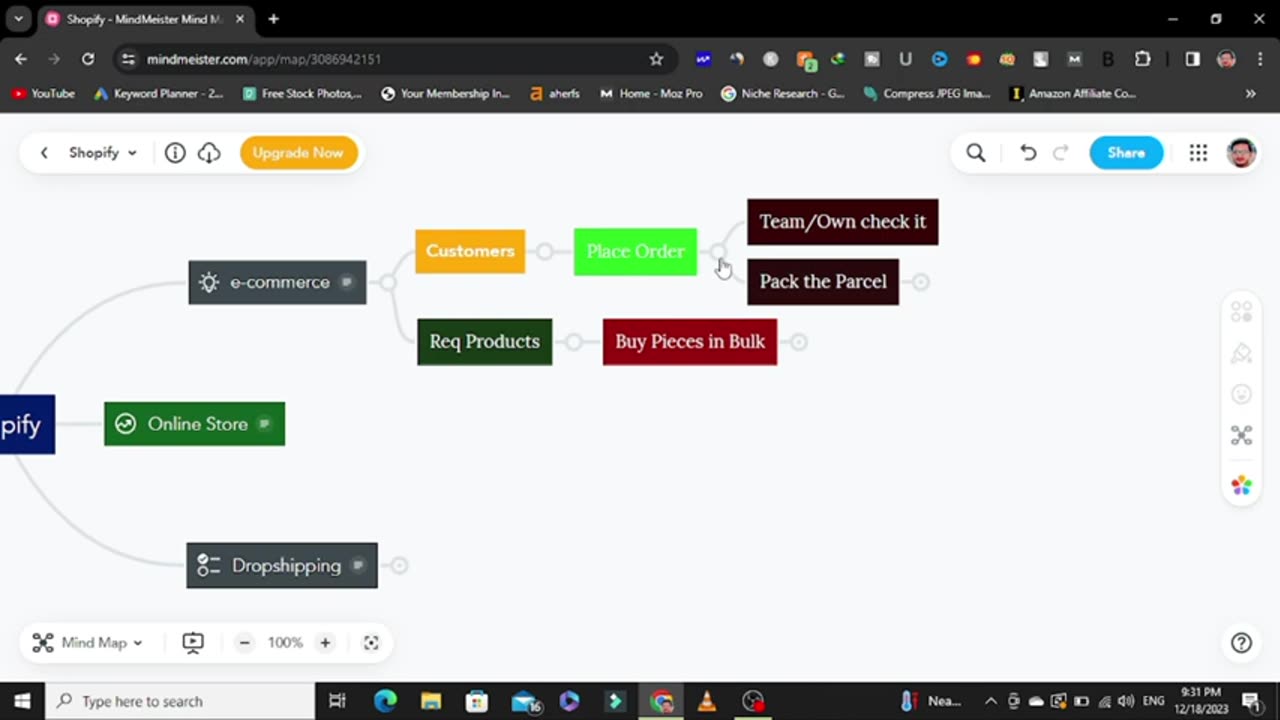
Task: Select the Dropshipping node
Action: pos(282,566)
